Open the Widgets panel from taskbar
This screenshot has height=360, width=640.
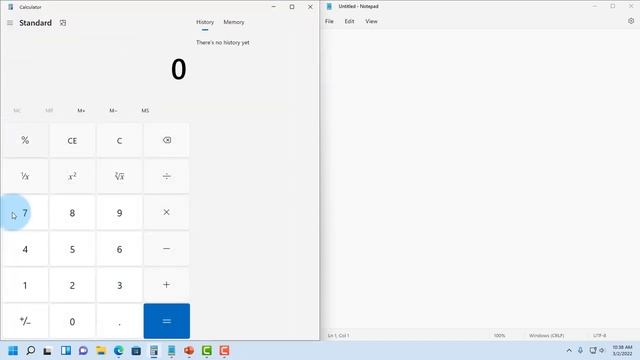tap(66, 351)
